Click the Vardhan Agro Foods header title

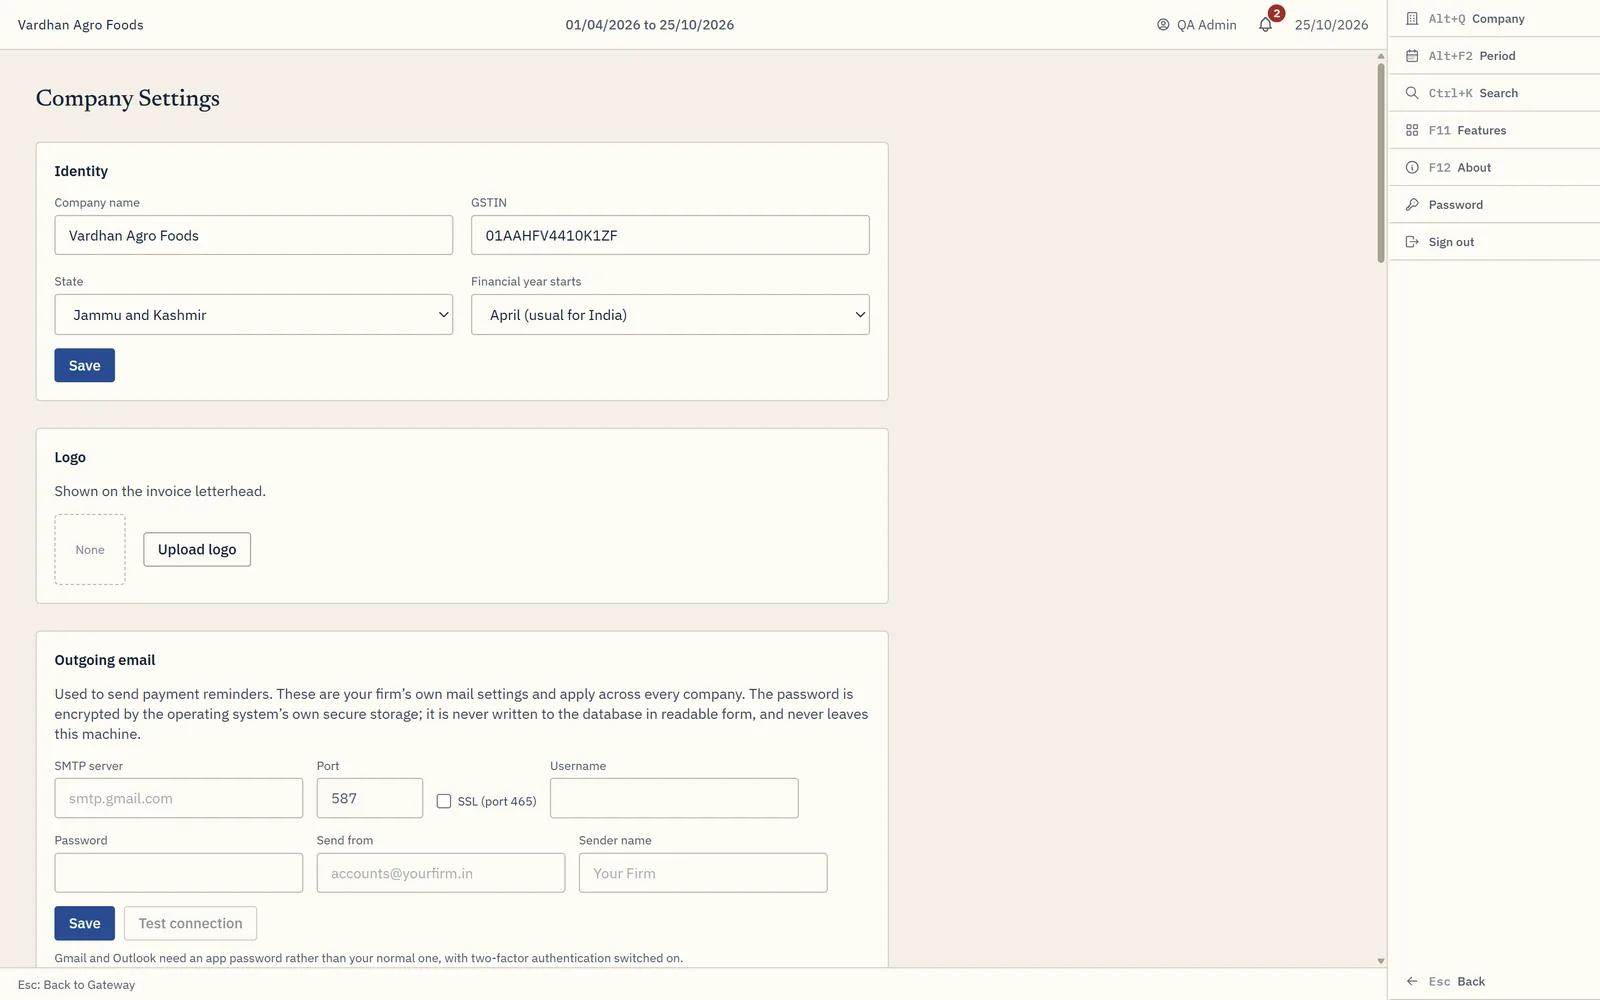[81, 25]
